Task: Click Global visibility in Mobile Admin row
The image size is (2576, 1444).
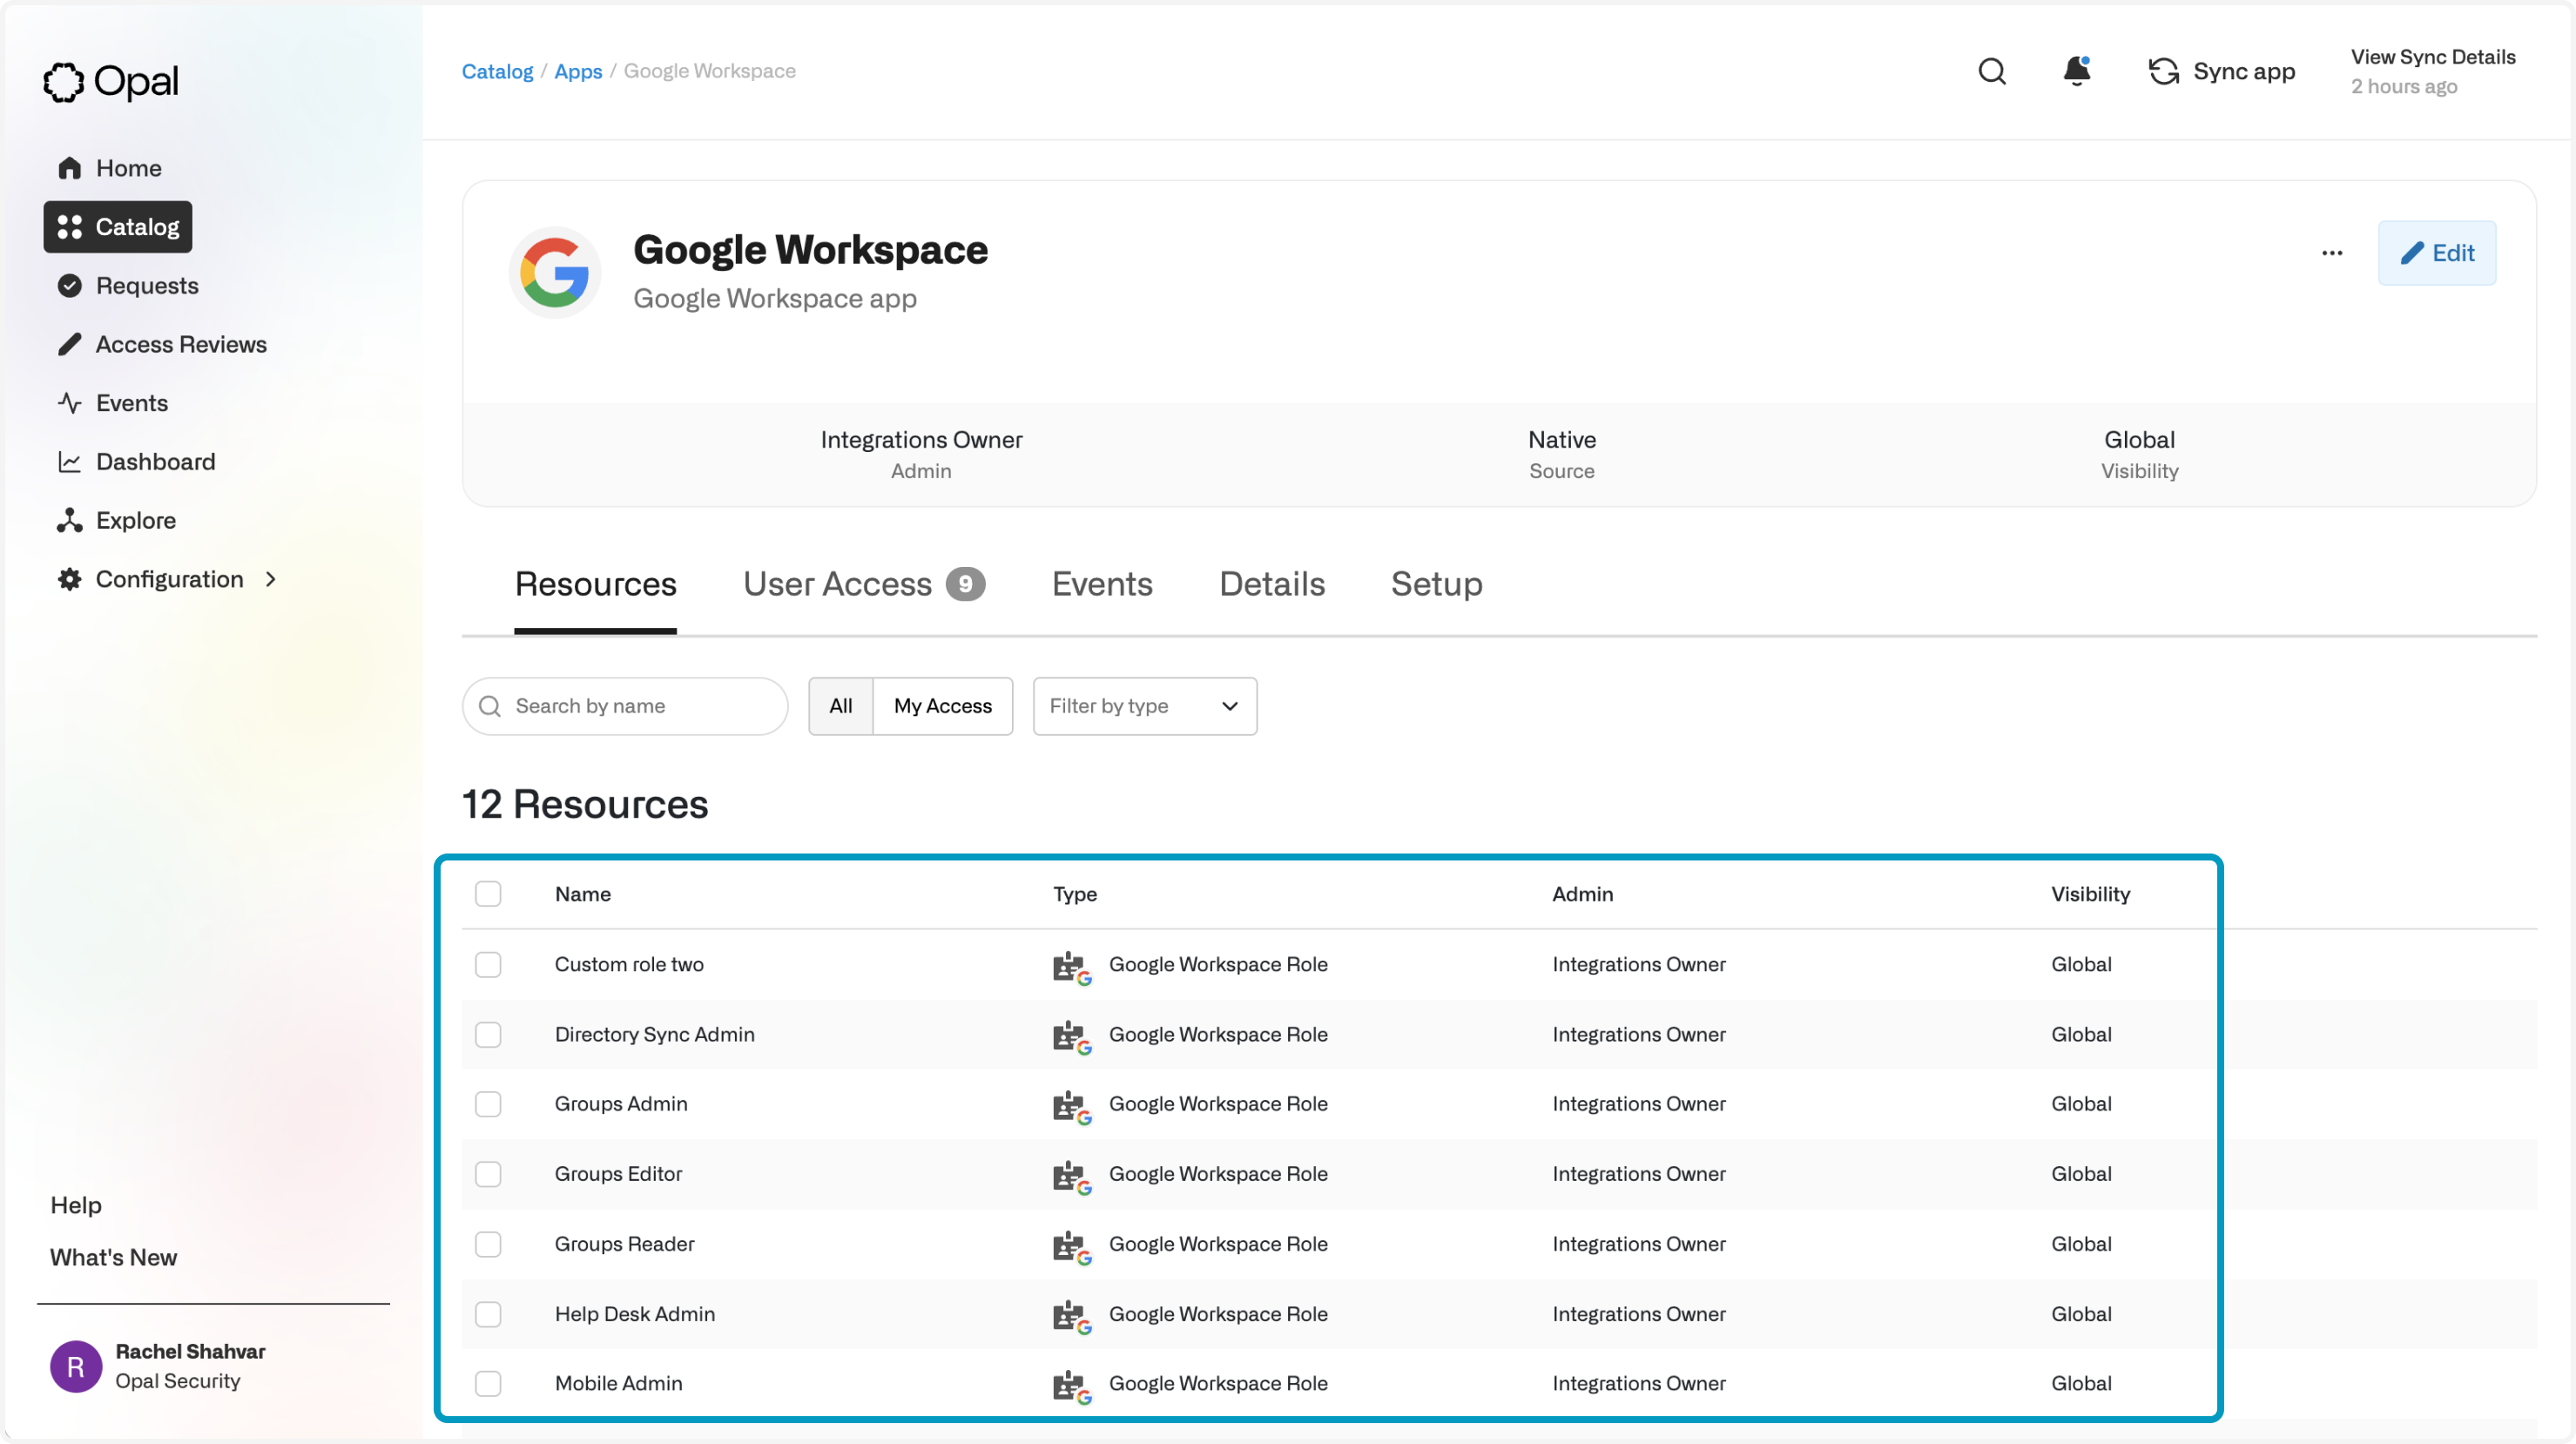Action: (2081, 1383)
